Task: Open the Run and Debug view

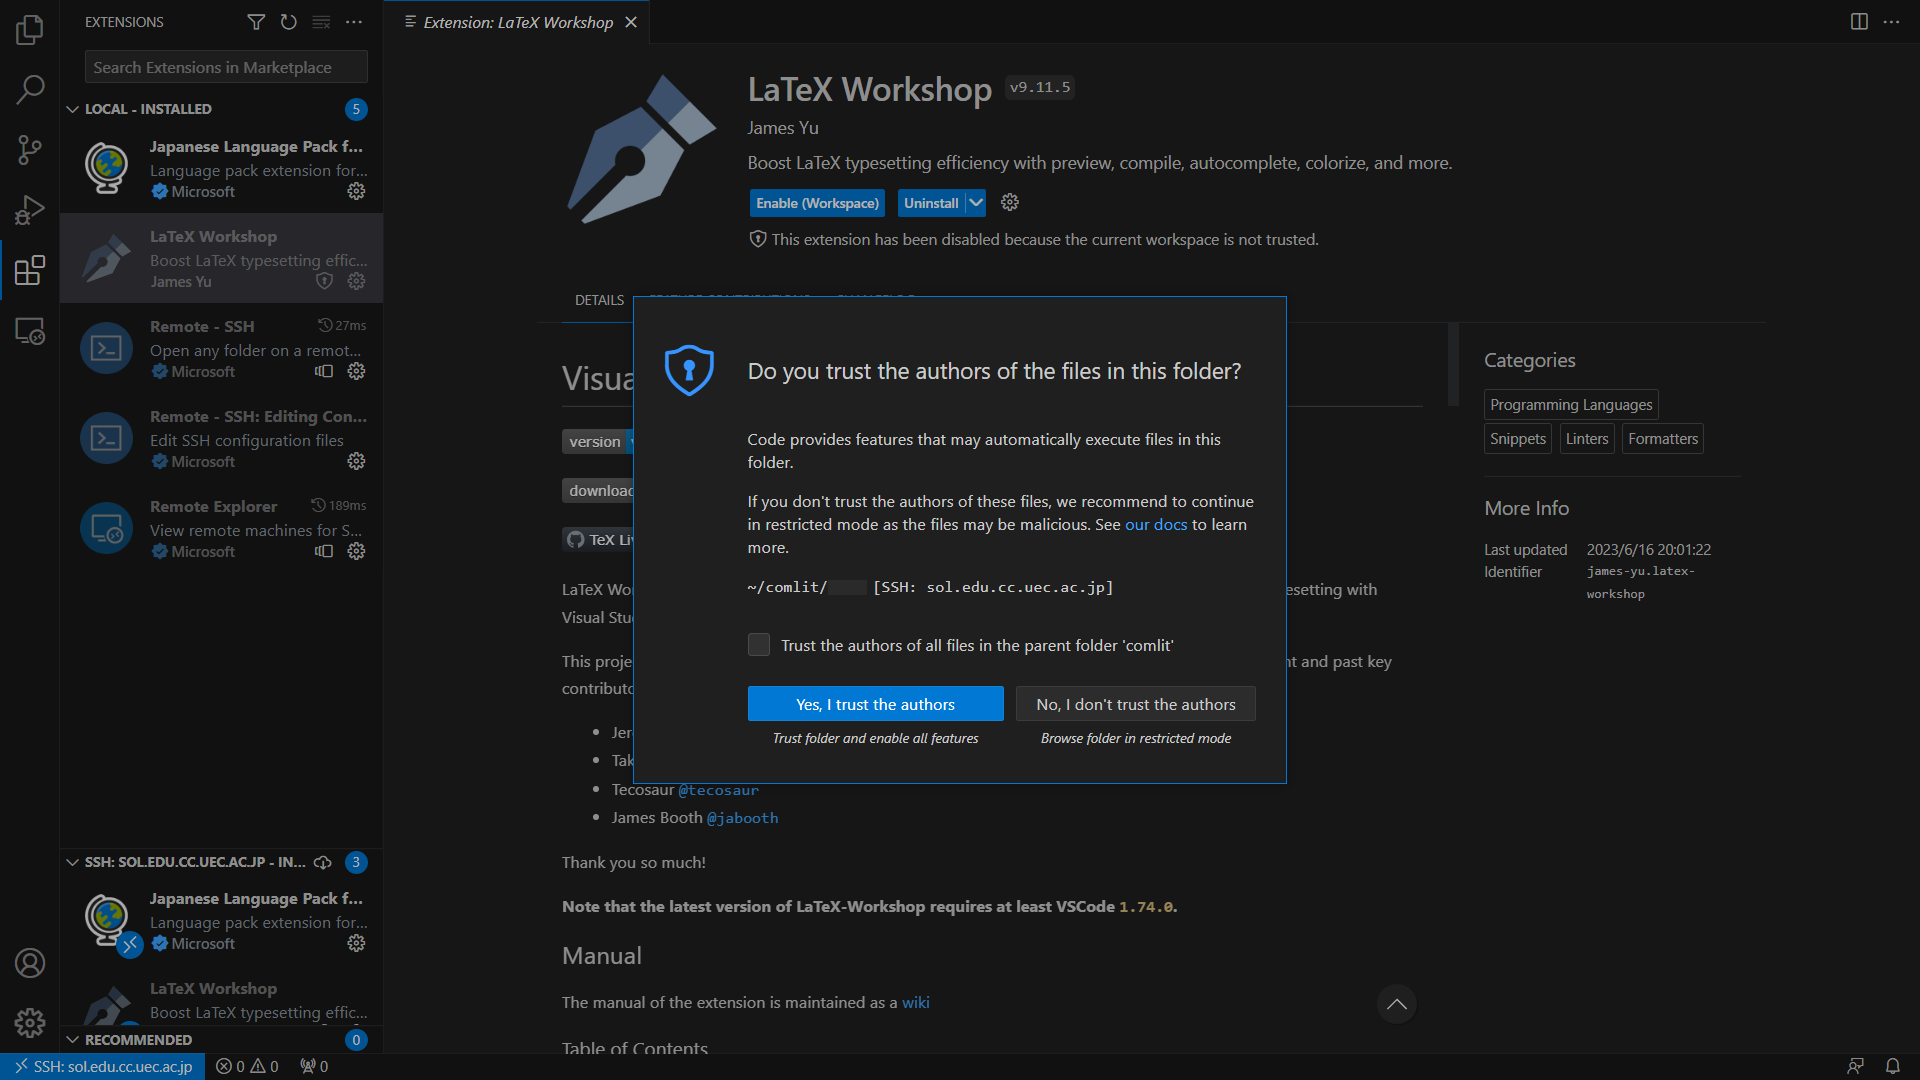Action: (30, 210)
